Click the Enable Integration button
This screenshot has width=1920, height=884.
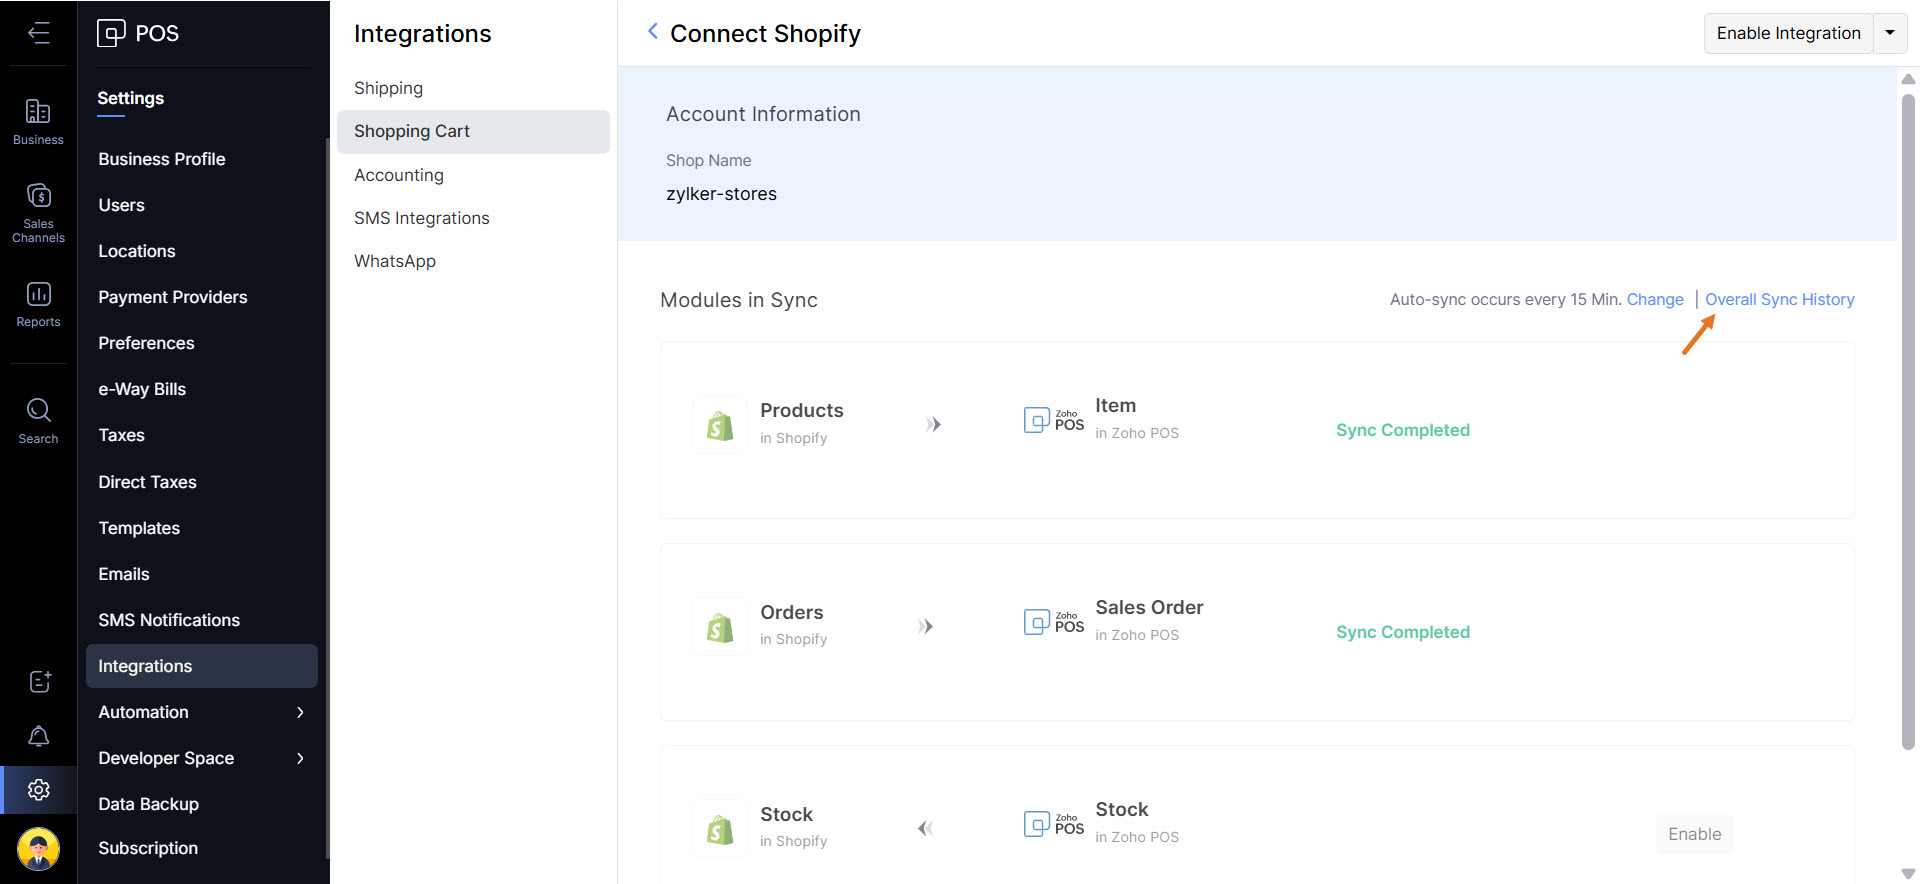click(x=1788, y=33)
